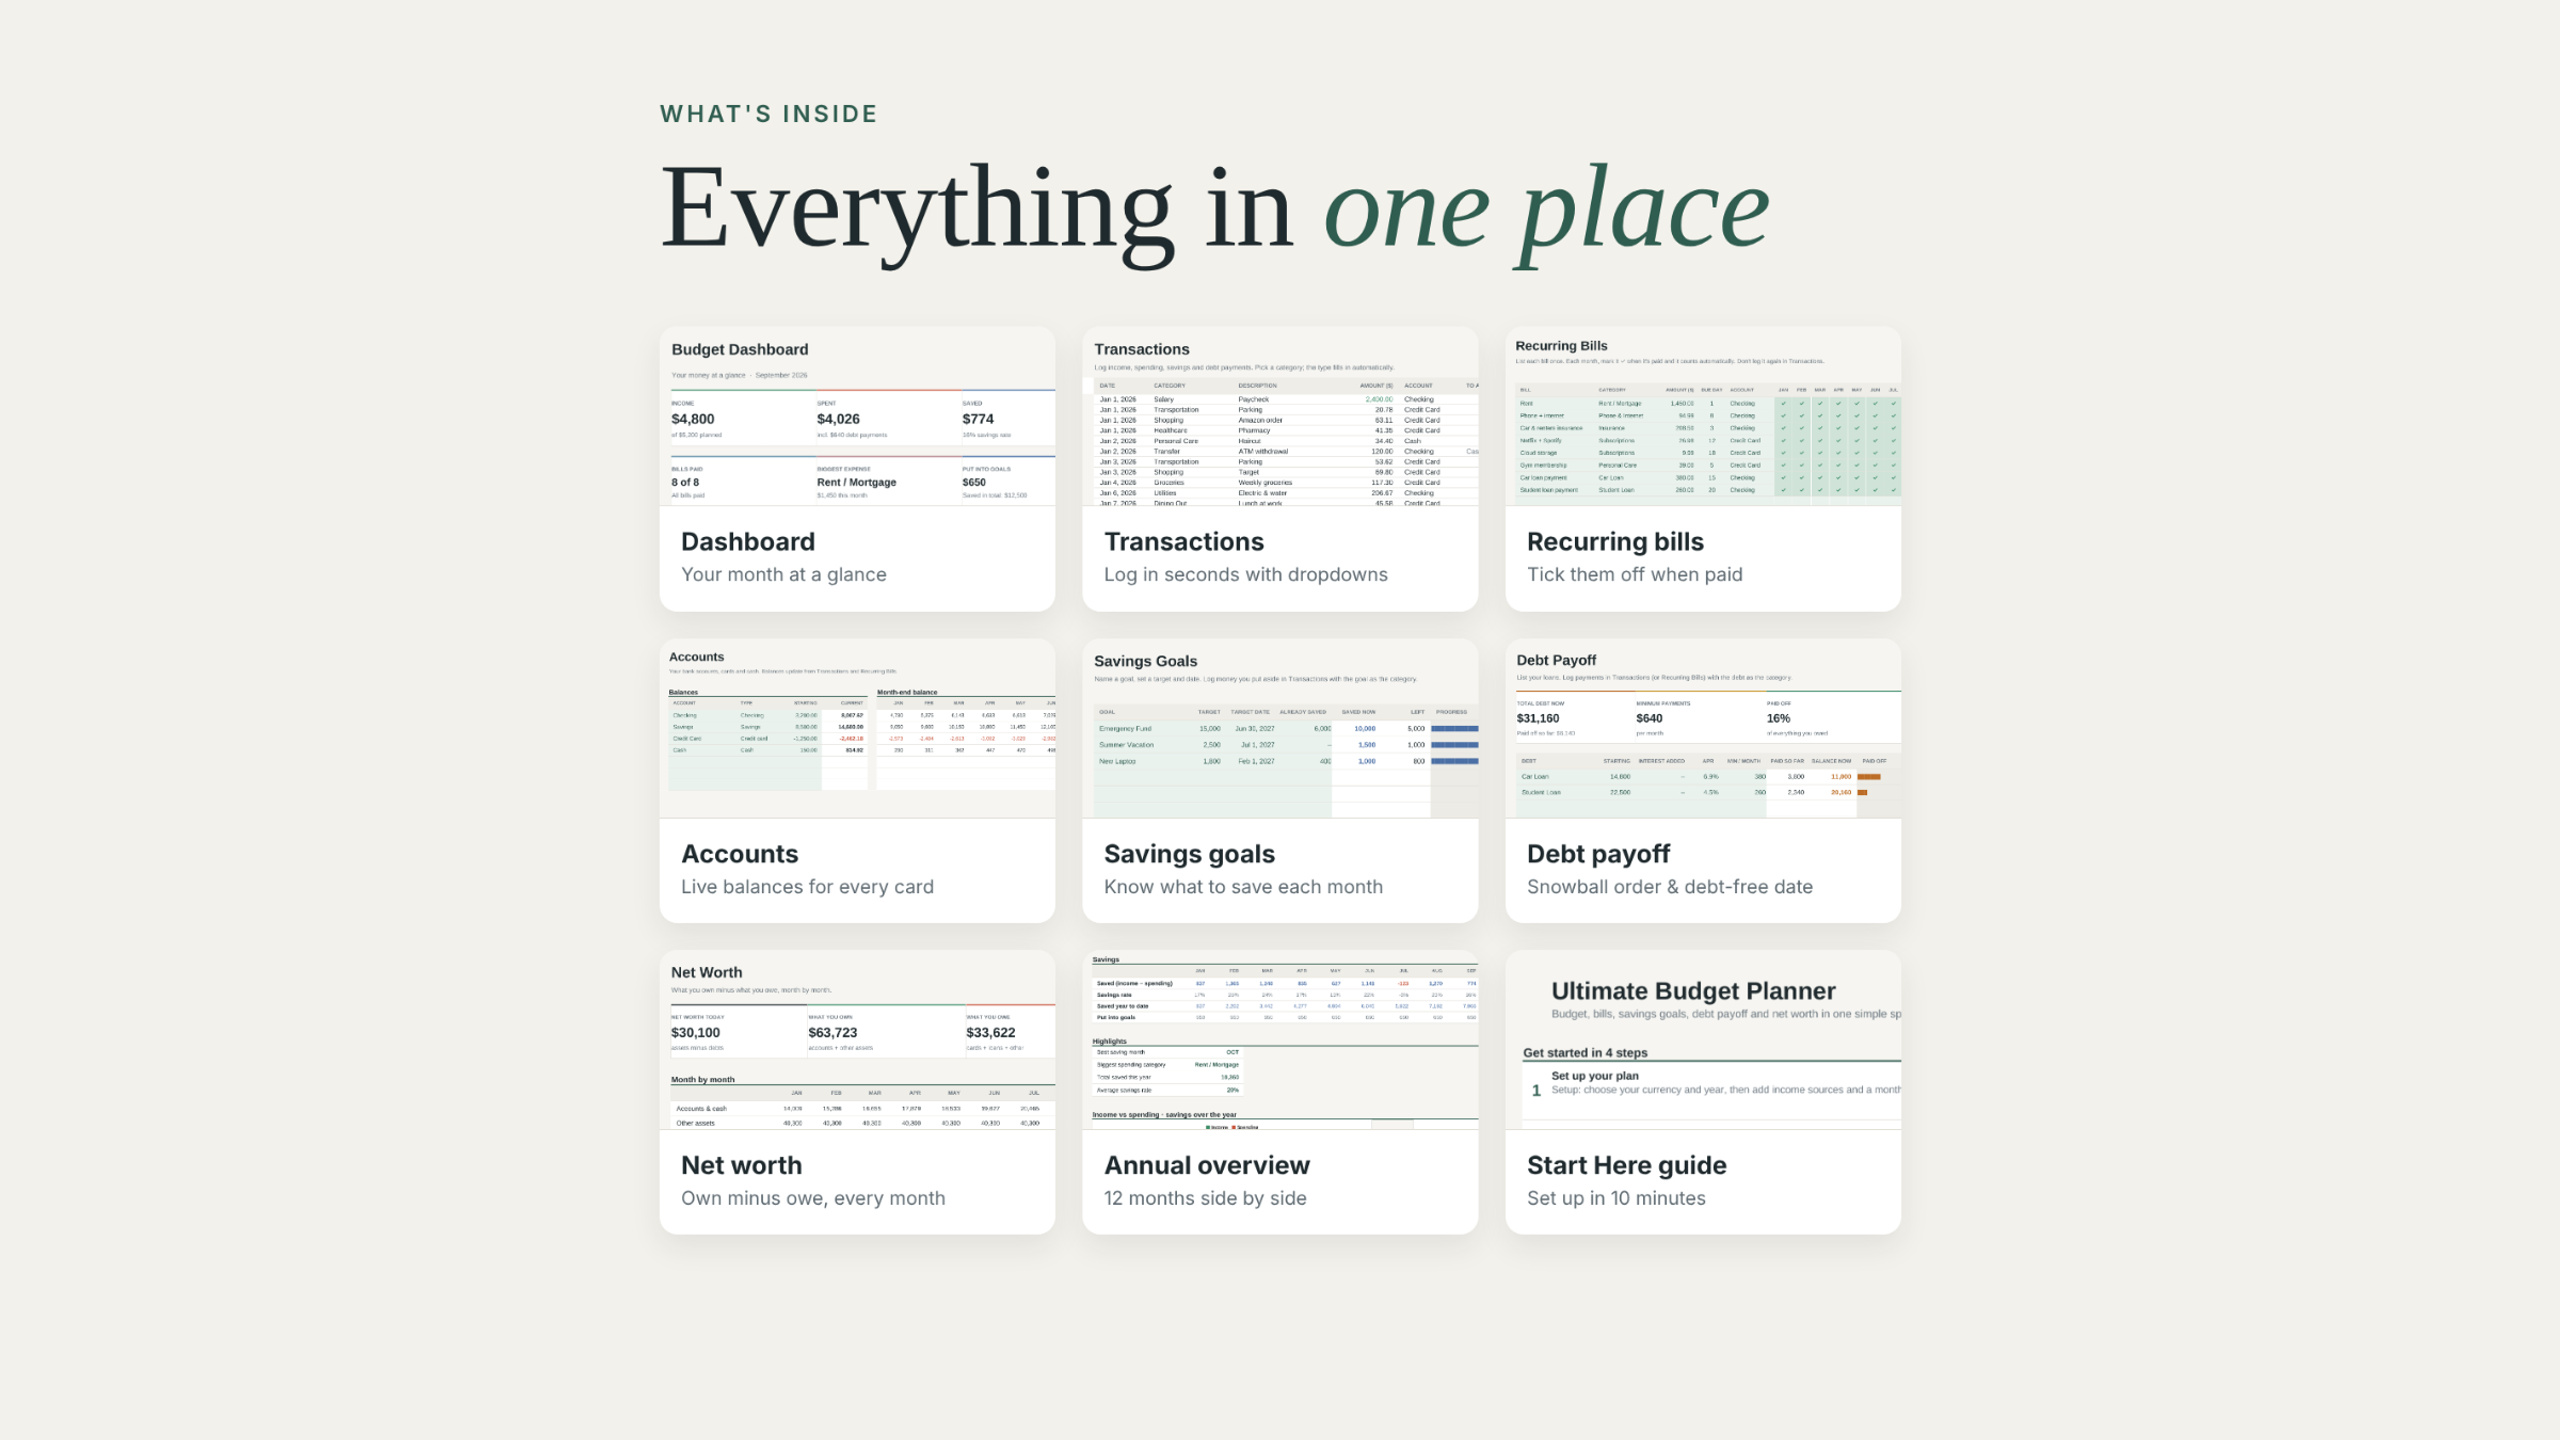Image resolution: width=2560 pixels, height=1440 pixels.
Task: Click "Live balances for every card" caption
Action: (x=807, y=887)
